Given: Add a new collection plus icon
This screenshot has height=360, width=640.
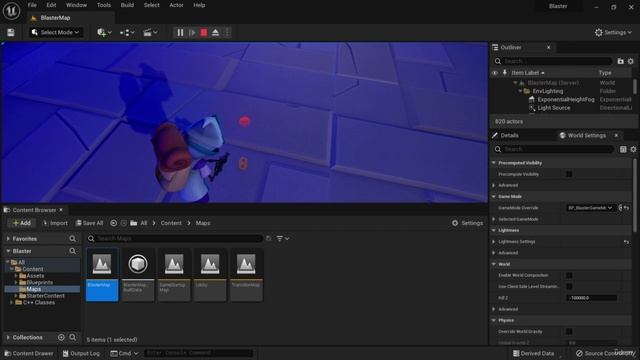Looking at the screenshot, I should coord(61,338).
